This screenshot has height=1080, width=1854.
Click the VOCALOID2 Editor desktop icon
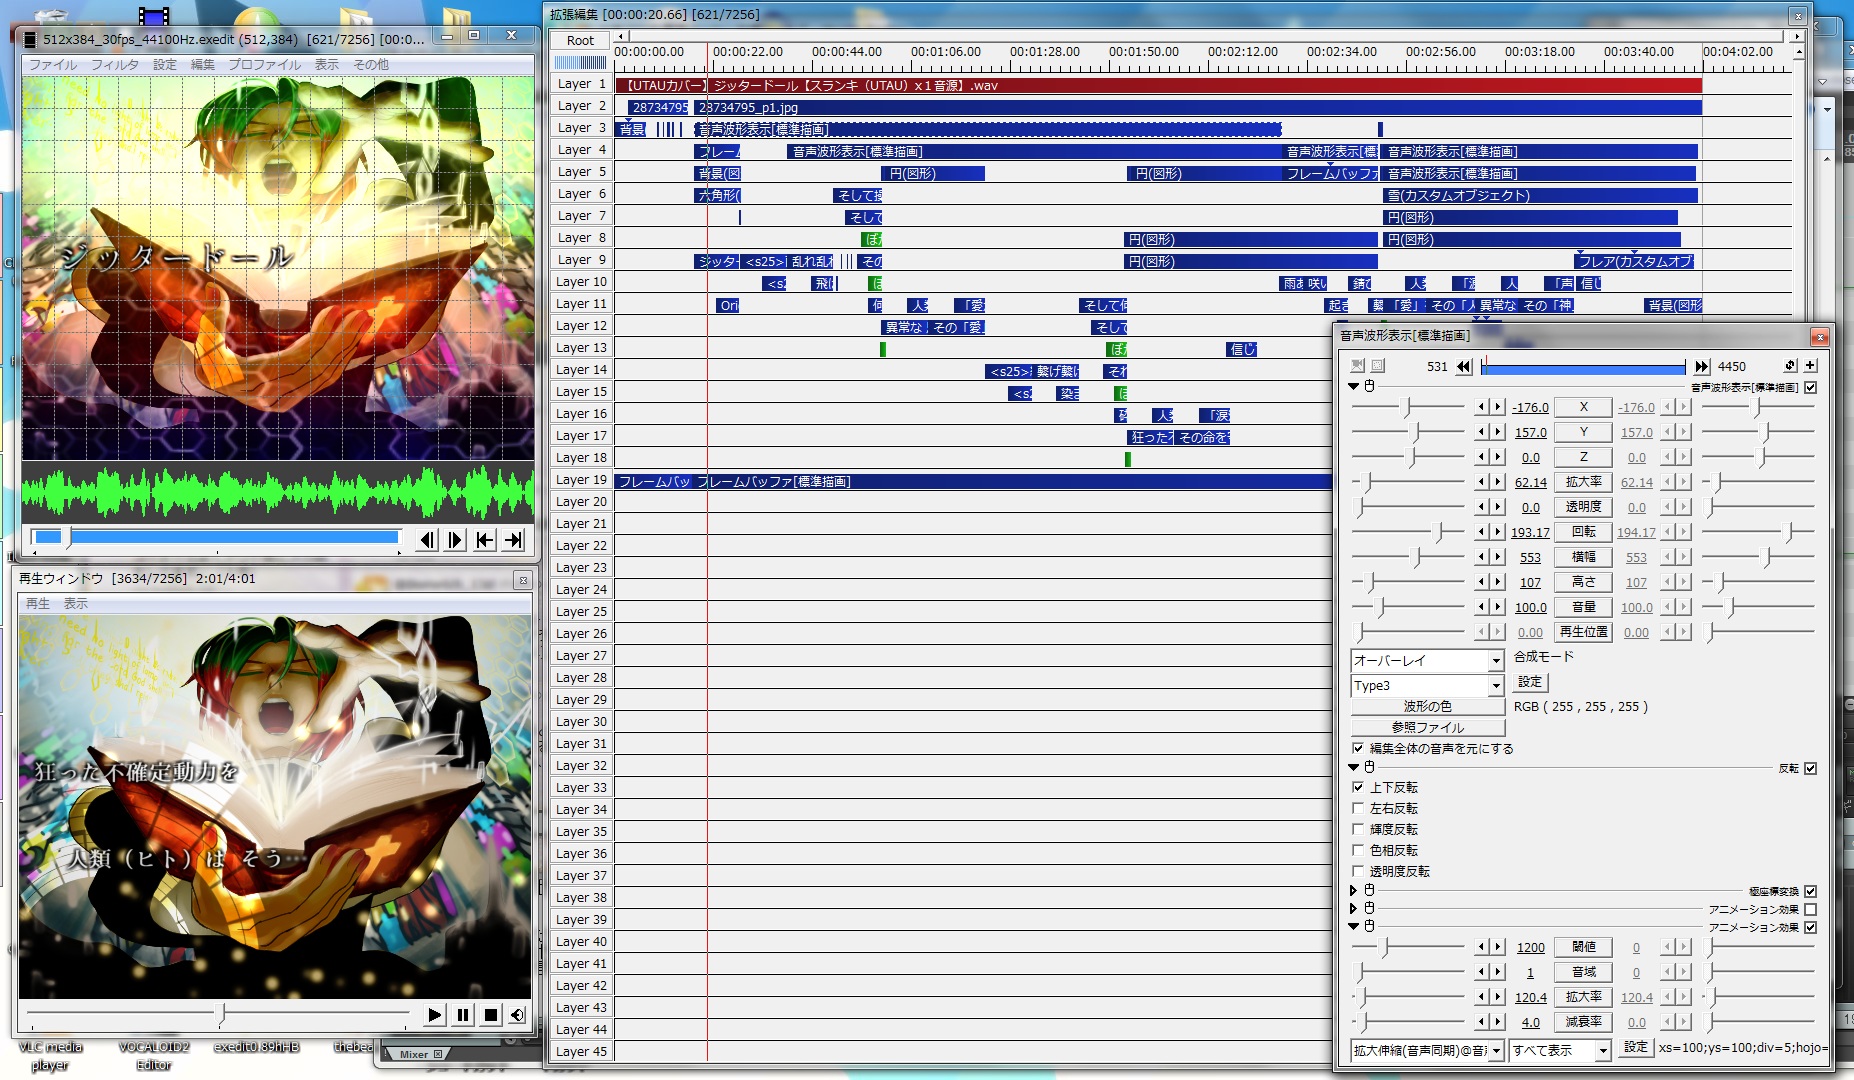(x=154, y=1055)
